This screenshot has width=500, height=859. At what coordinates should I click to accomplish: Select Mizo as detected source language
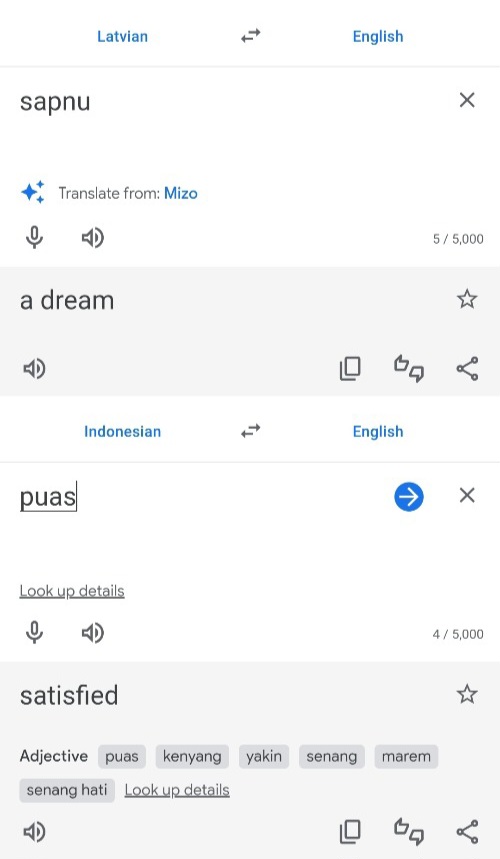click(181, 193)
